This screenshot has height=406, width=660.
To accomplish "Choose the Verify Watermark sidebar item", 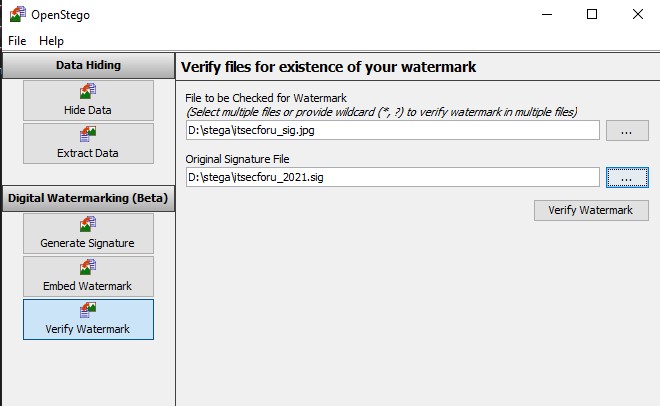I will pos(88,319).
